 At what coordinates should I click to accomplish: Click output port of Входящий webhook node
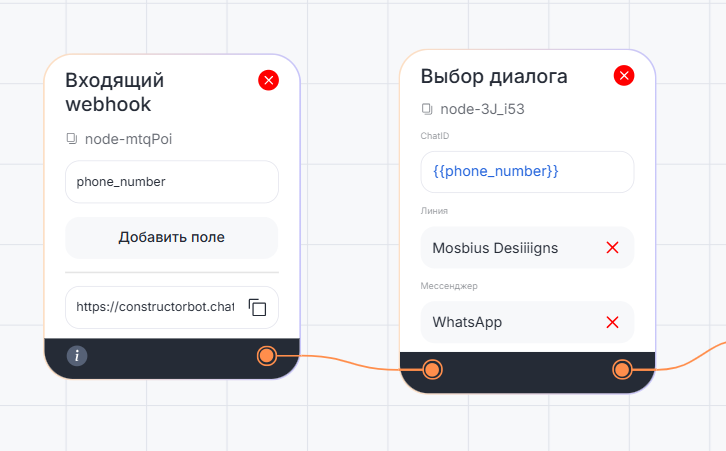pos(266,355)
